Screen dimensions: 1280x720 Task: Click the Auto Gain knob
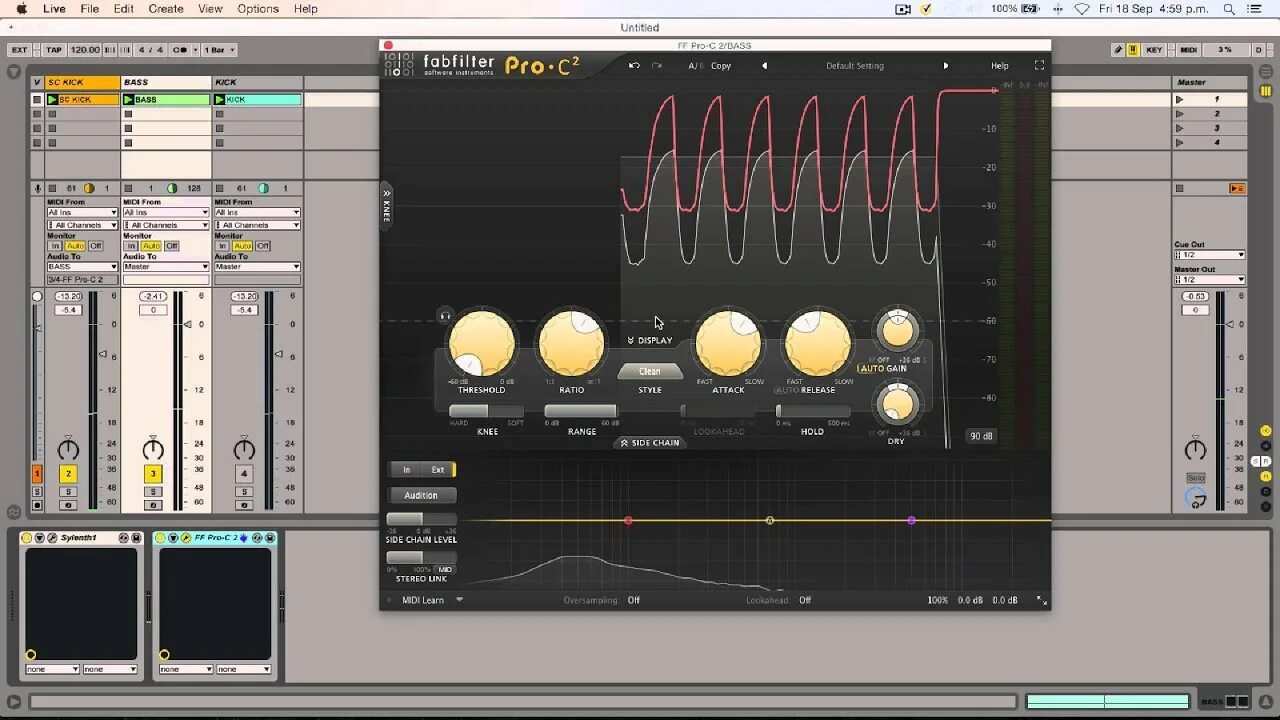897,329
